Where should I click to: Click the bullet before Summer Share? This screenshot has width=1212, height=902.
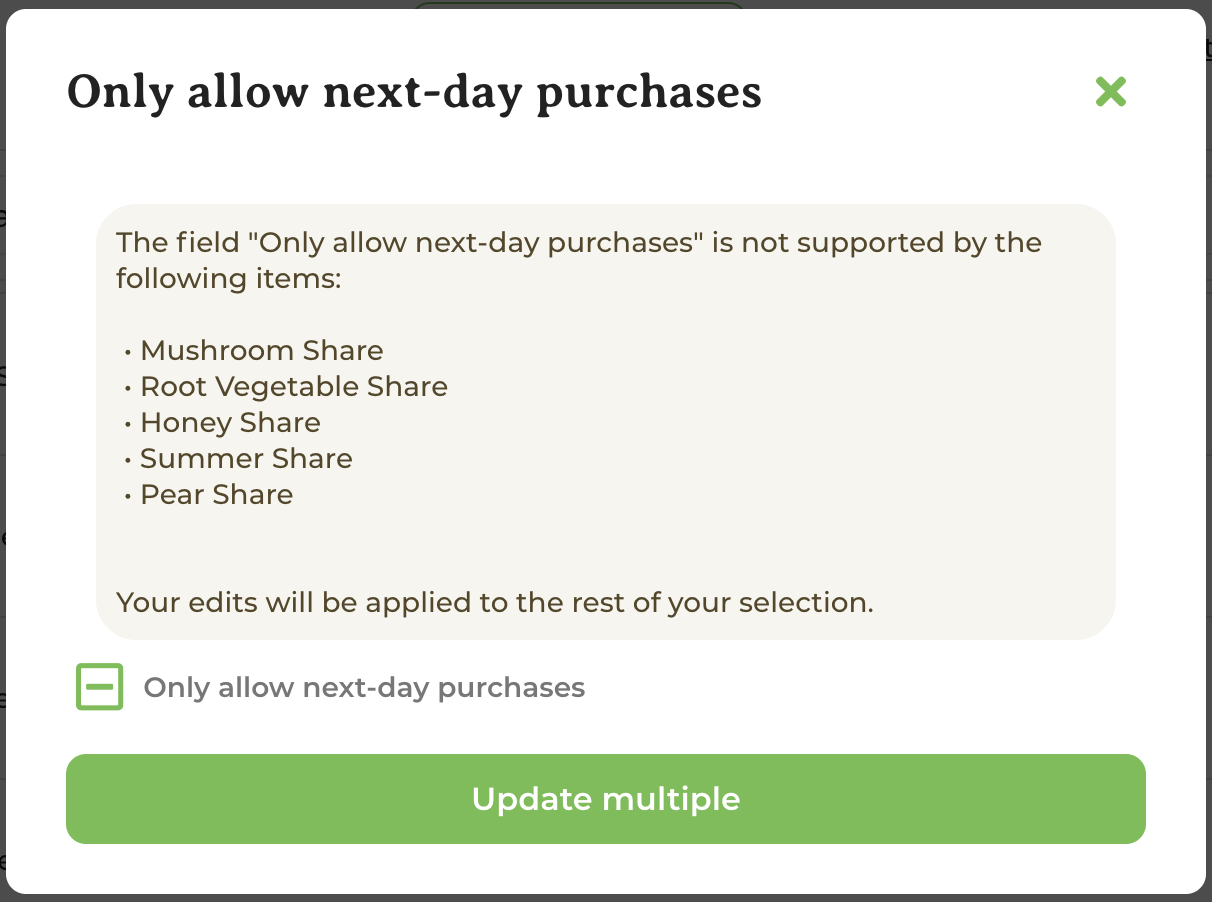point(129,460)
